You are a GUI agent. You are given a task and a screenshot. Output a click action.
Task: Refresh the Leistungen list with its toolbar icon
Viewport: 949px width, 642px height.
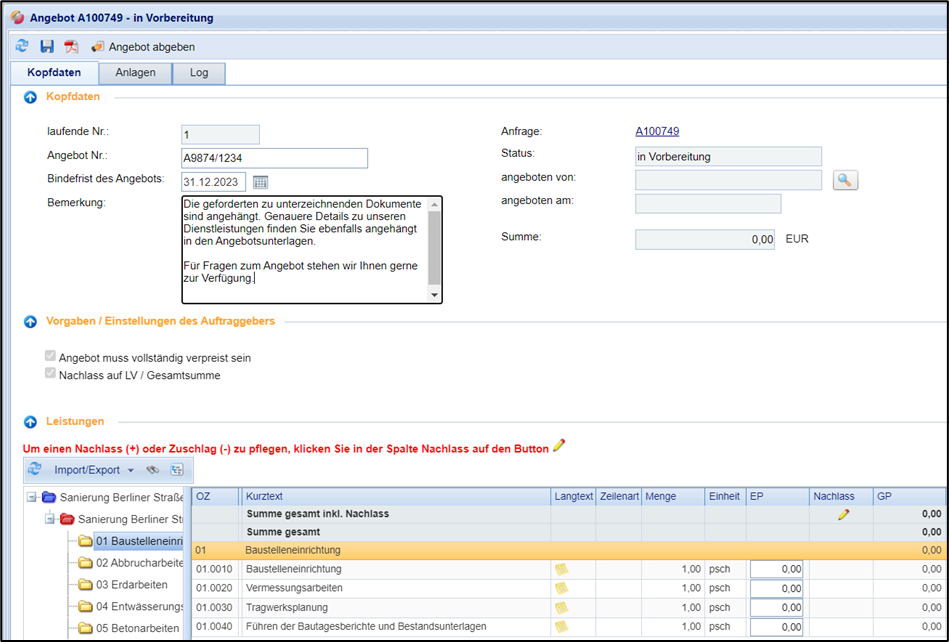click(35, 470)
